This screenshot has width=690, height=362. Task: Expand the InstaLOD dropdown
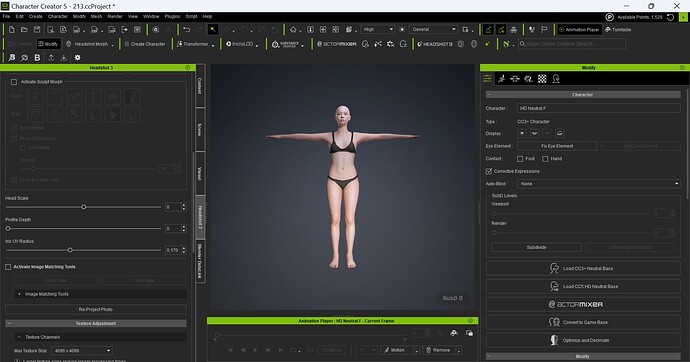coord(257,45)
